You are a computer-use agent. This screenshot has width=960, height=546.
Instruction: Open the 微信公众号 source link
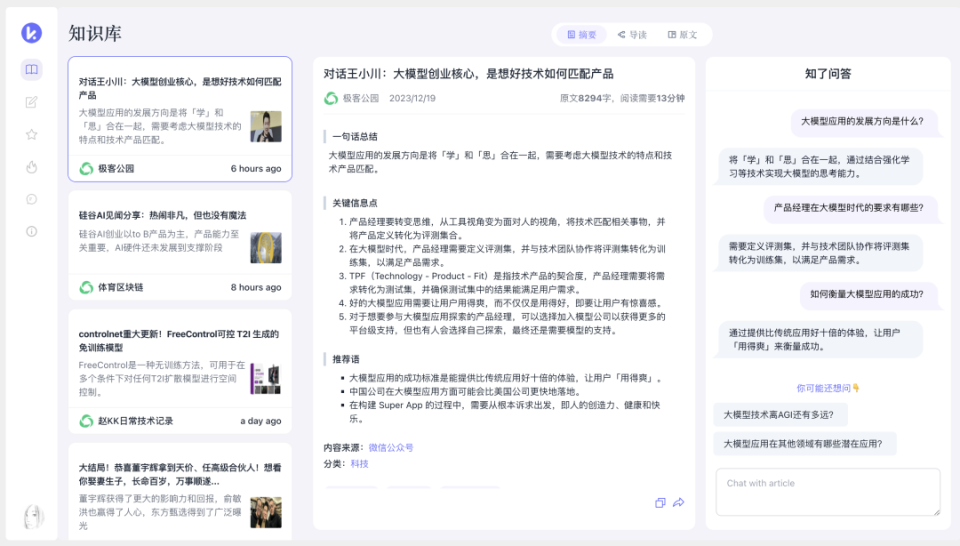[x=390, y=447]
